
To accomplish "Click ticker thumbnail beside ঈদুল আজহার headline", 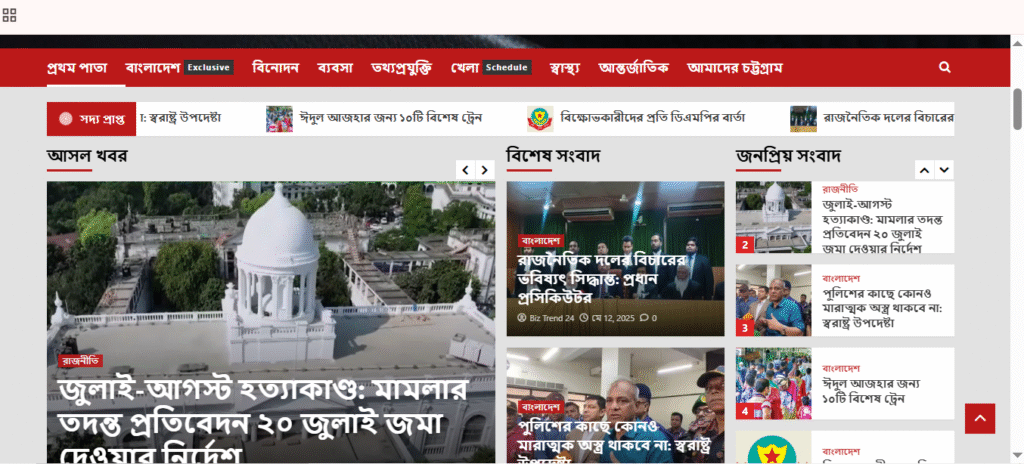I will coord(279,119).
